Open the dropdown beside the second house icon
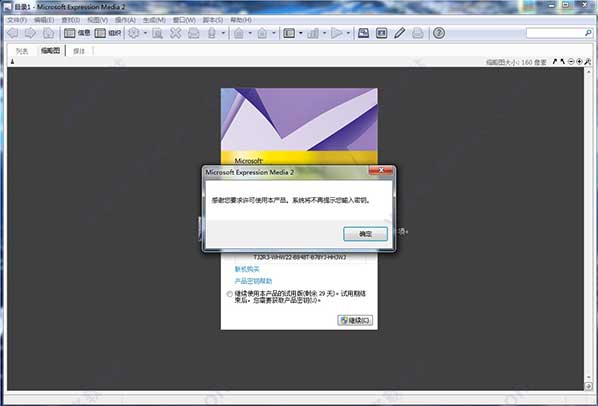 coord(274,33)
